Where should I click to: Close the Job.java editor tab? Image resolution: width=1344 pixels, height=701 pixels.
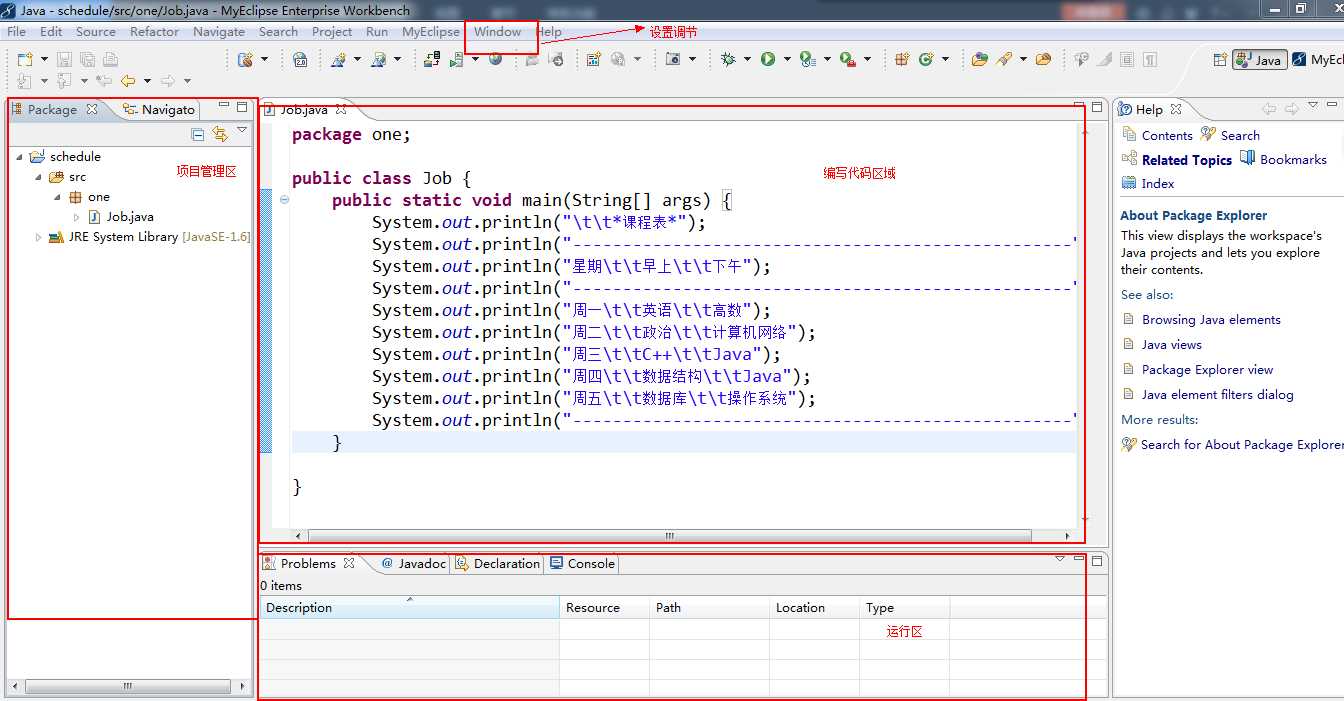click(340, 109)
